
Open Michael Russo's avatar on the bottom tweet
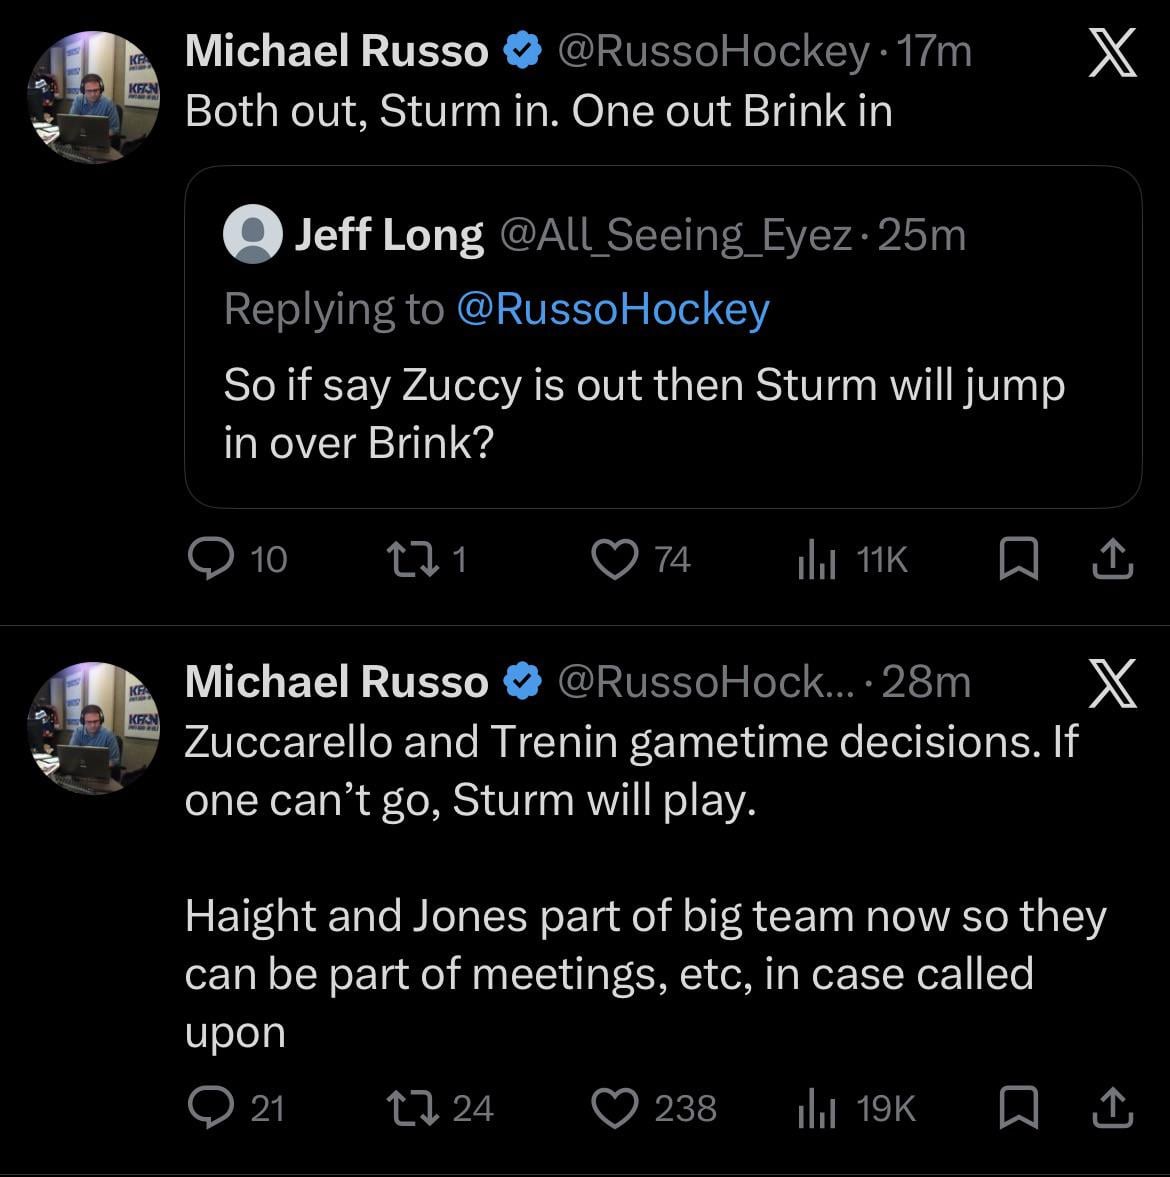coord(93,727)
